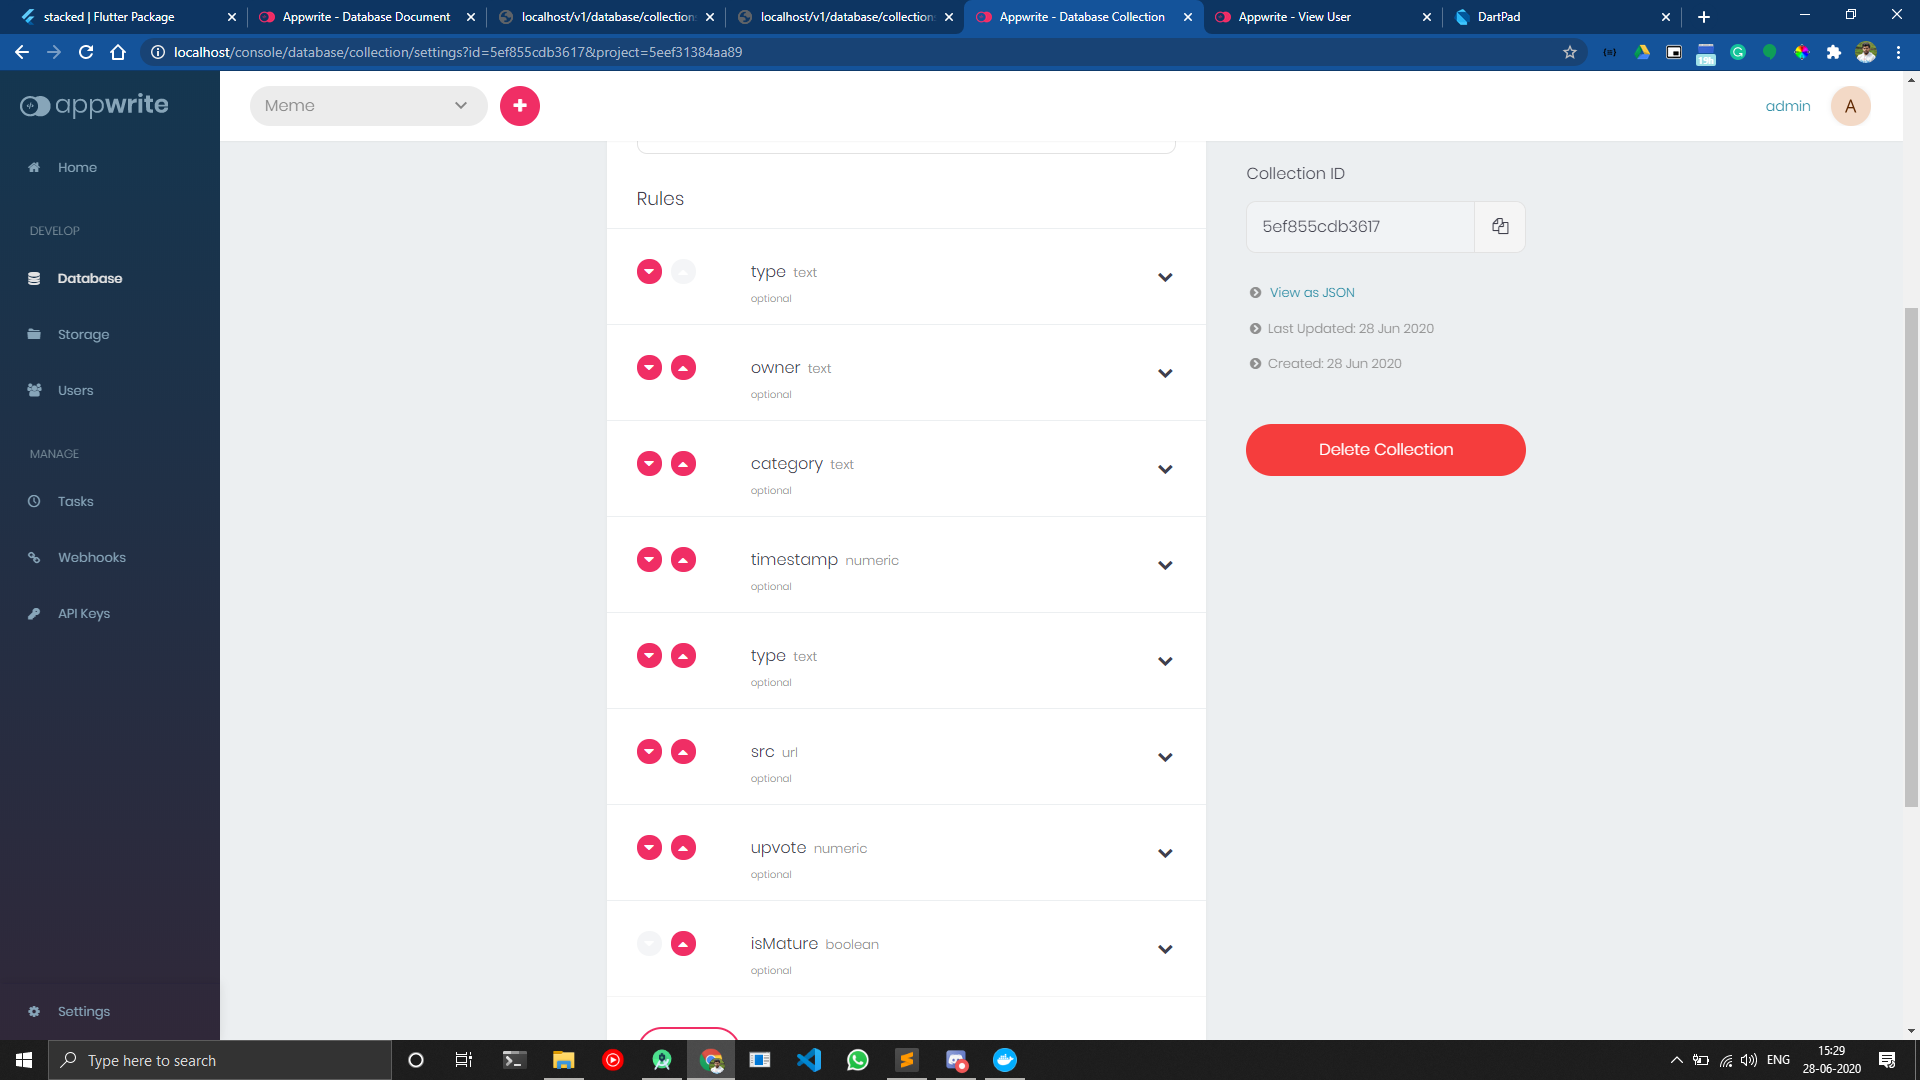1920x1080 pixels.
Task: Move the timestamp rule down
Action: coord(650,560)
